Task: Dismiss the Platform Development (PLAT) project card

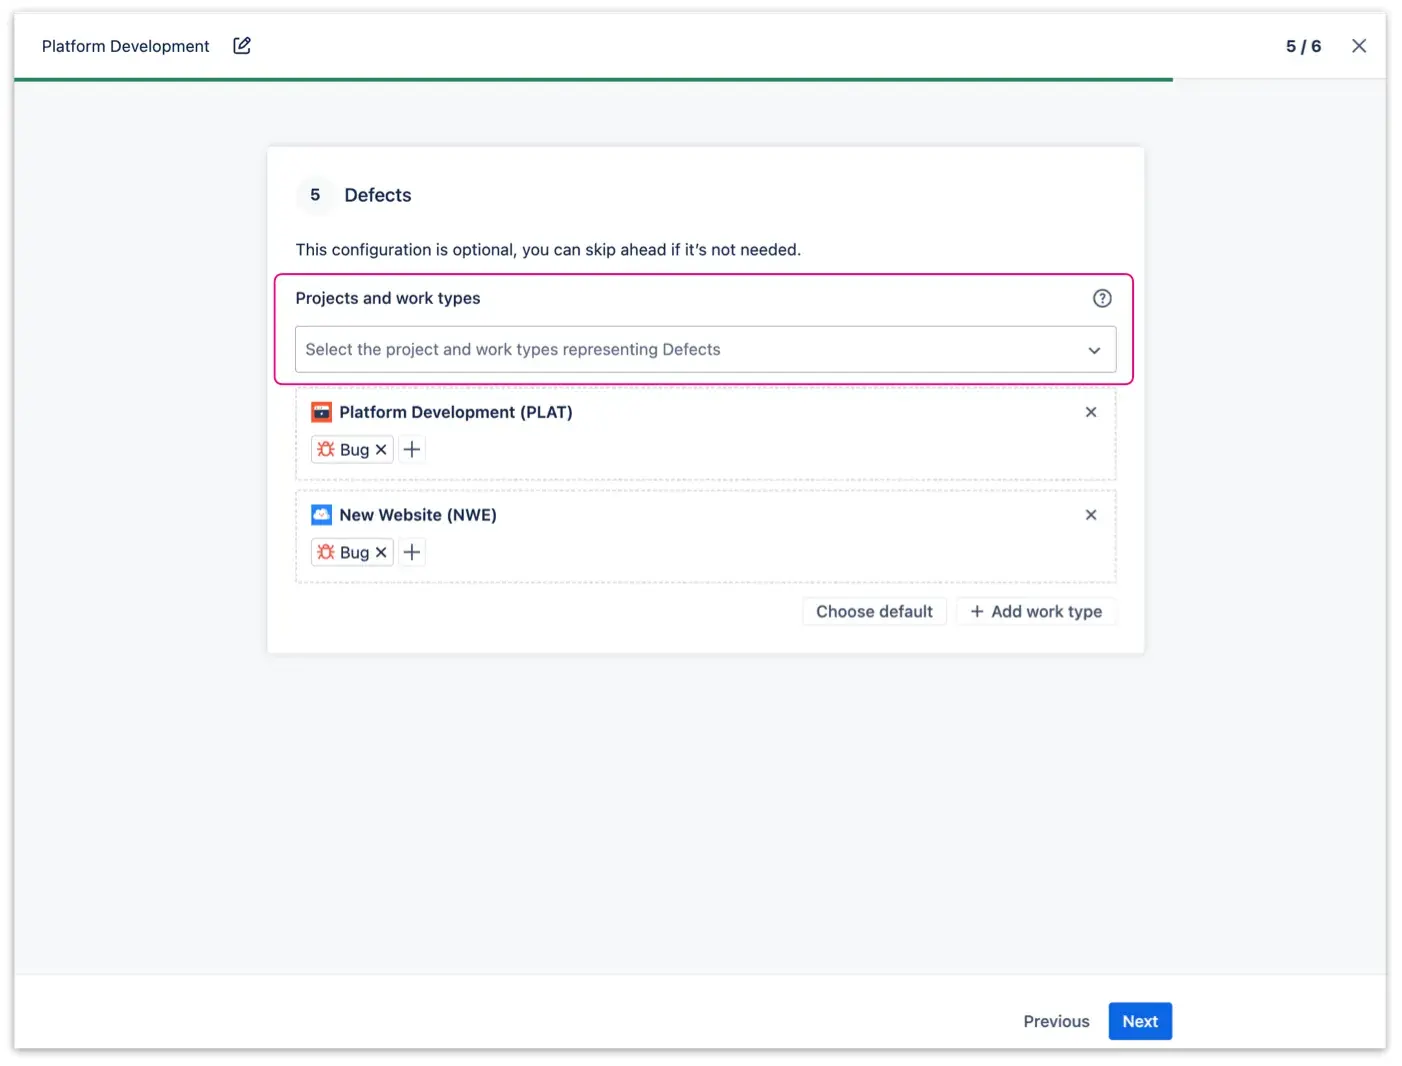Action: pos(1091,411)
